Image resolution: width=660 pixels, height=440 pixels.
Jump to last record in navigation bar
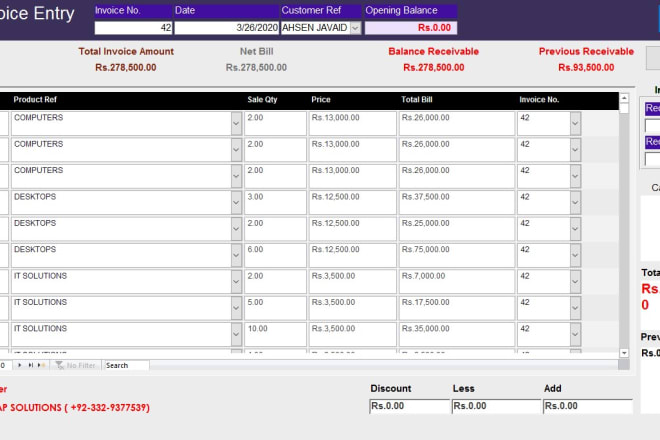(30, 365)
